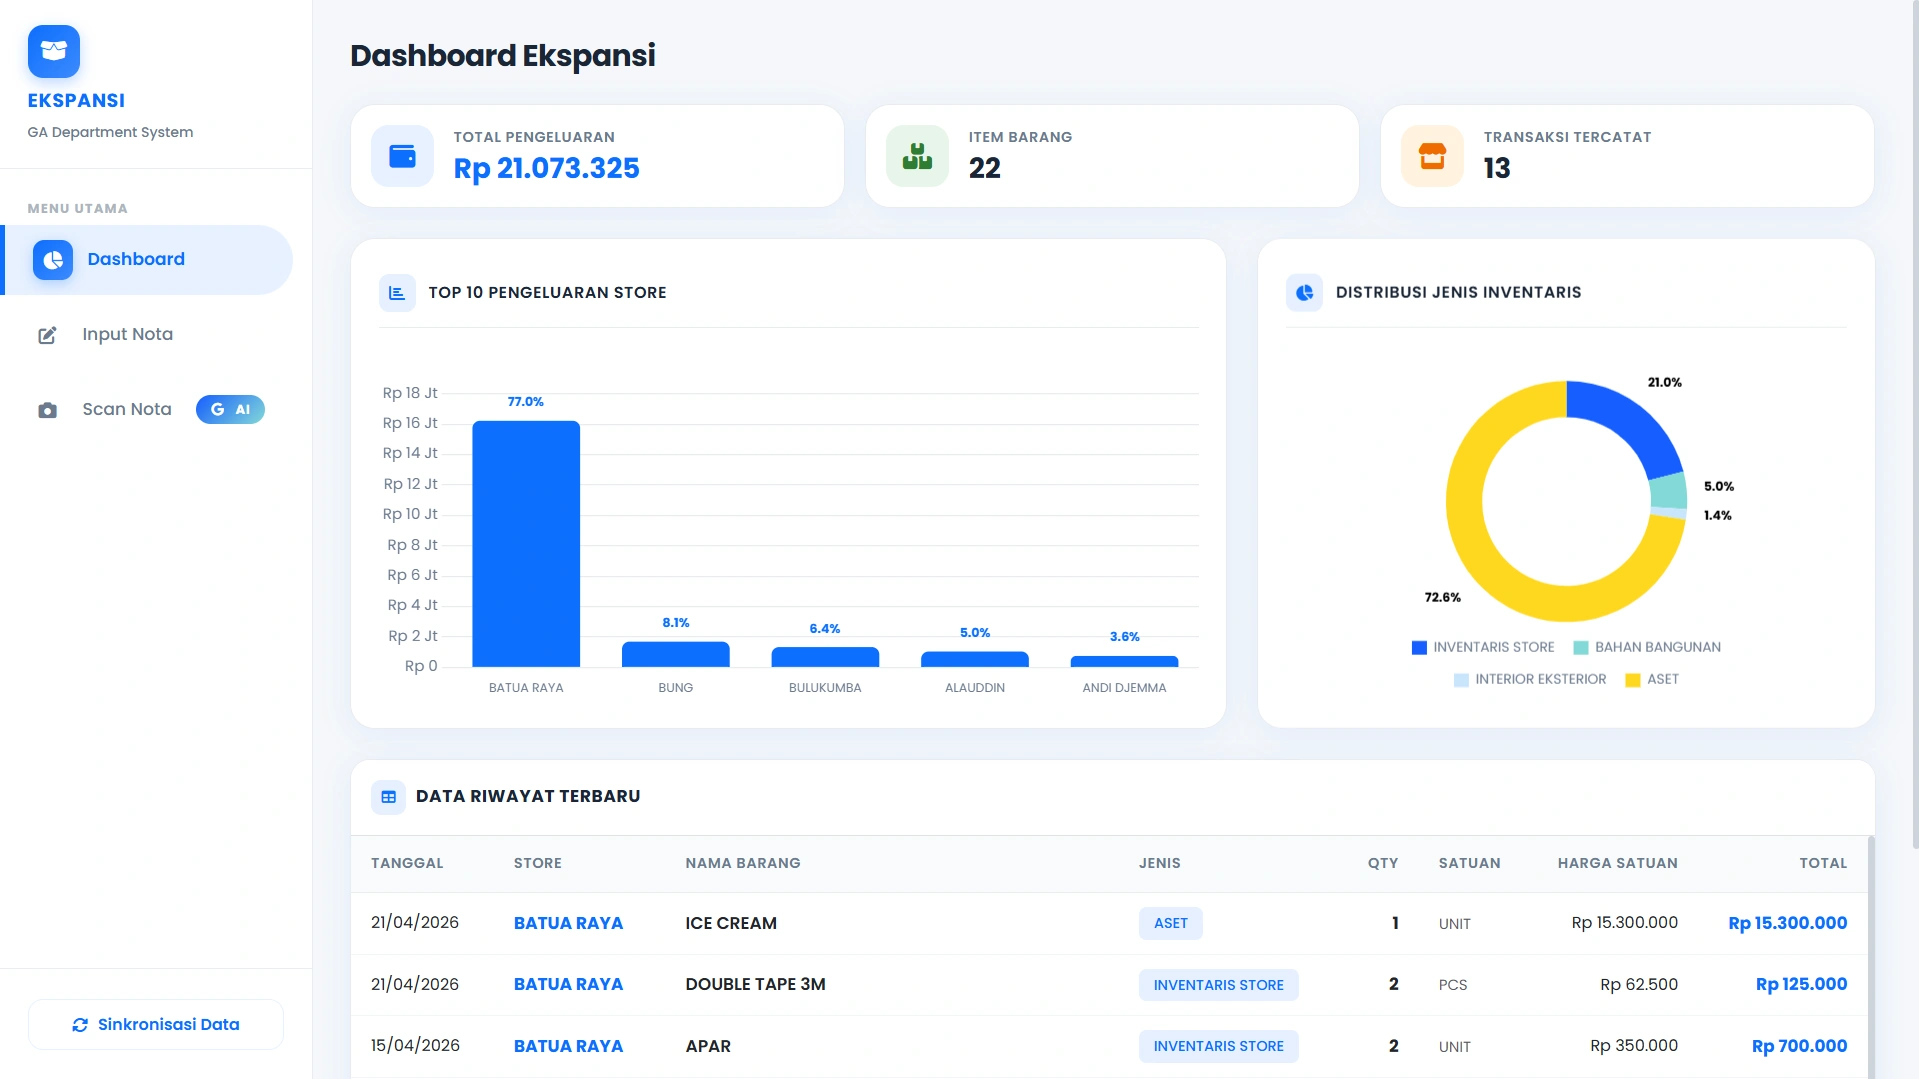1919x1079 pixels.
Task: Toggle INVENTARIS STORE legend swatch
Action: click(x=1419, y=648)
